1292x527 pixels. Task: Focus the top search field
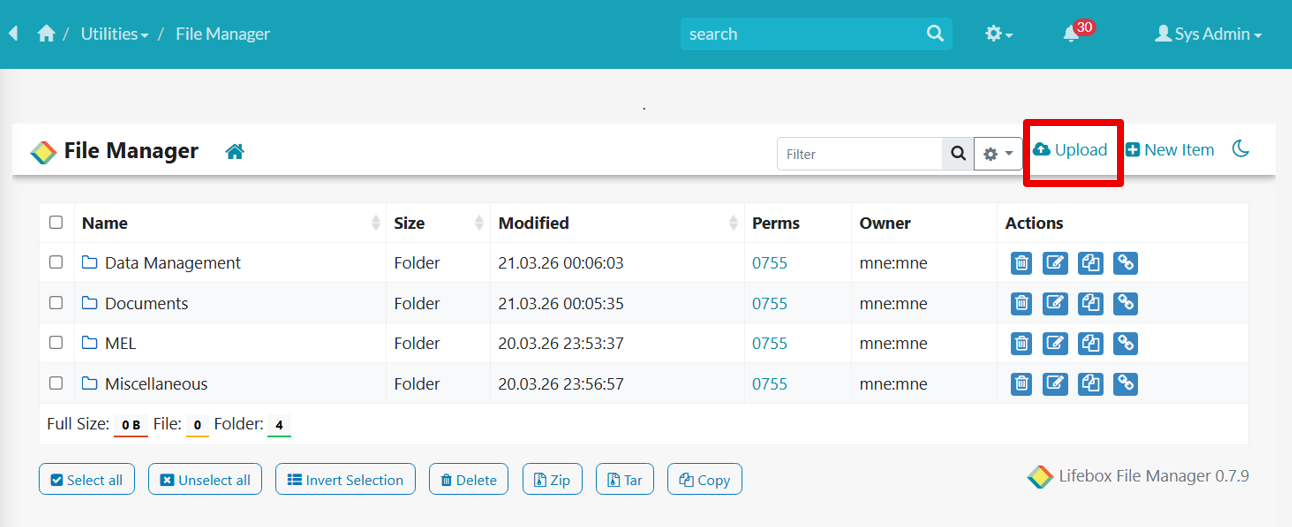pos(802,34)
